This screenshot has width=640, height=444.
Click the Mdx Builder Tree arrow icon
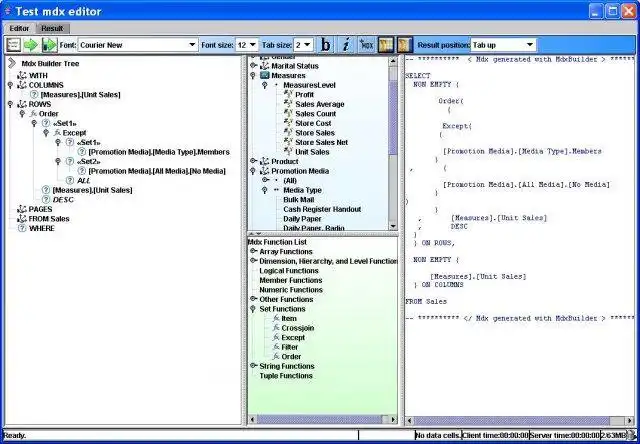pyautogui.click(x=12, y=63)
